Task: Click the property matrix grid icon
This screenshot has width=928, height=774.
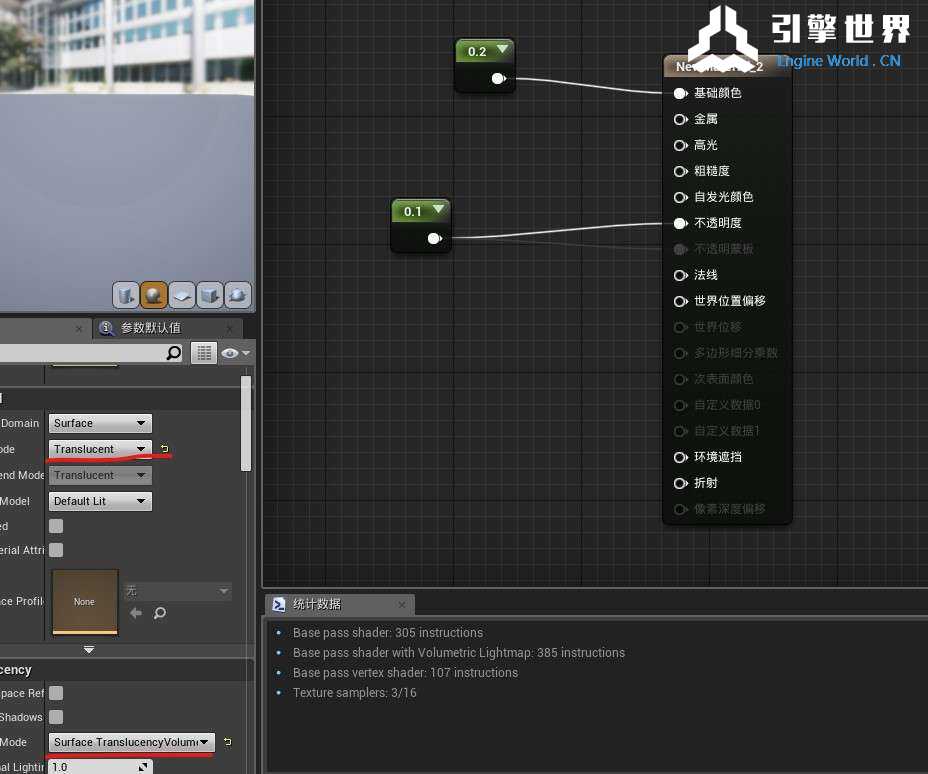Action: (204, 353)
